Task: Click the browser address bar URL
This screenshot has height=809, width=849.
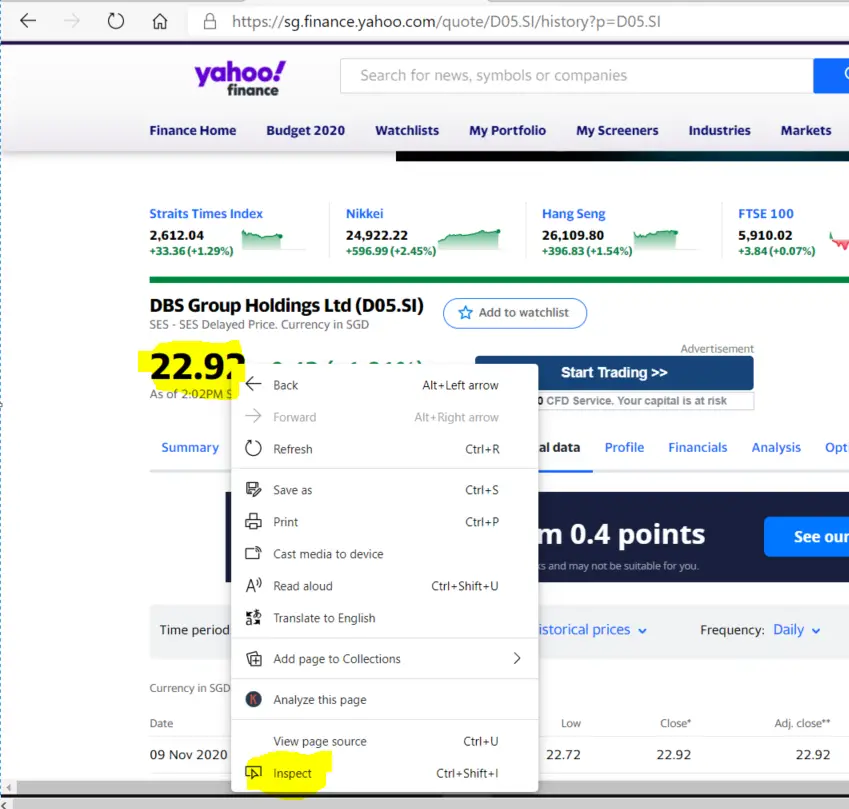Action: [446, 22]
